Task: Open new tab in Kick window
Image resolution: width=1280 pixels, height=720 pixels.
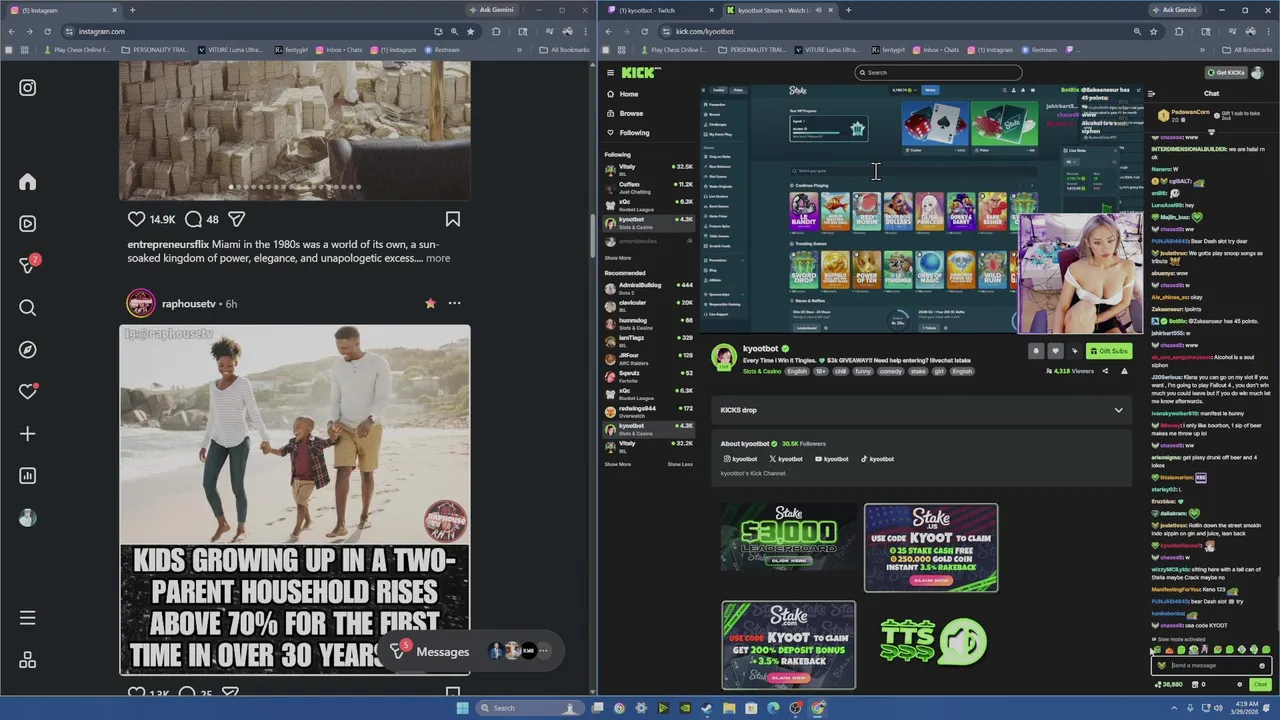Action: tap(848, 10)
